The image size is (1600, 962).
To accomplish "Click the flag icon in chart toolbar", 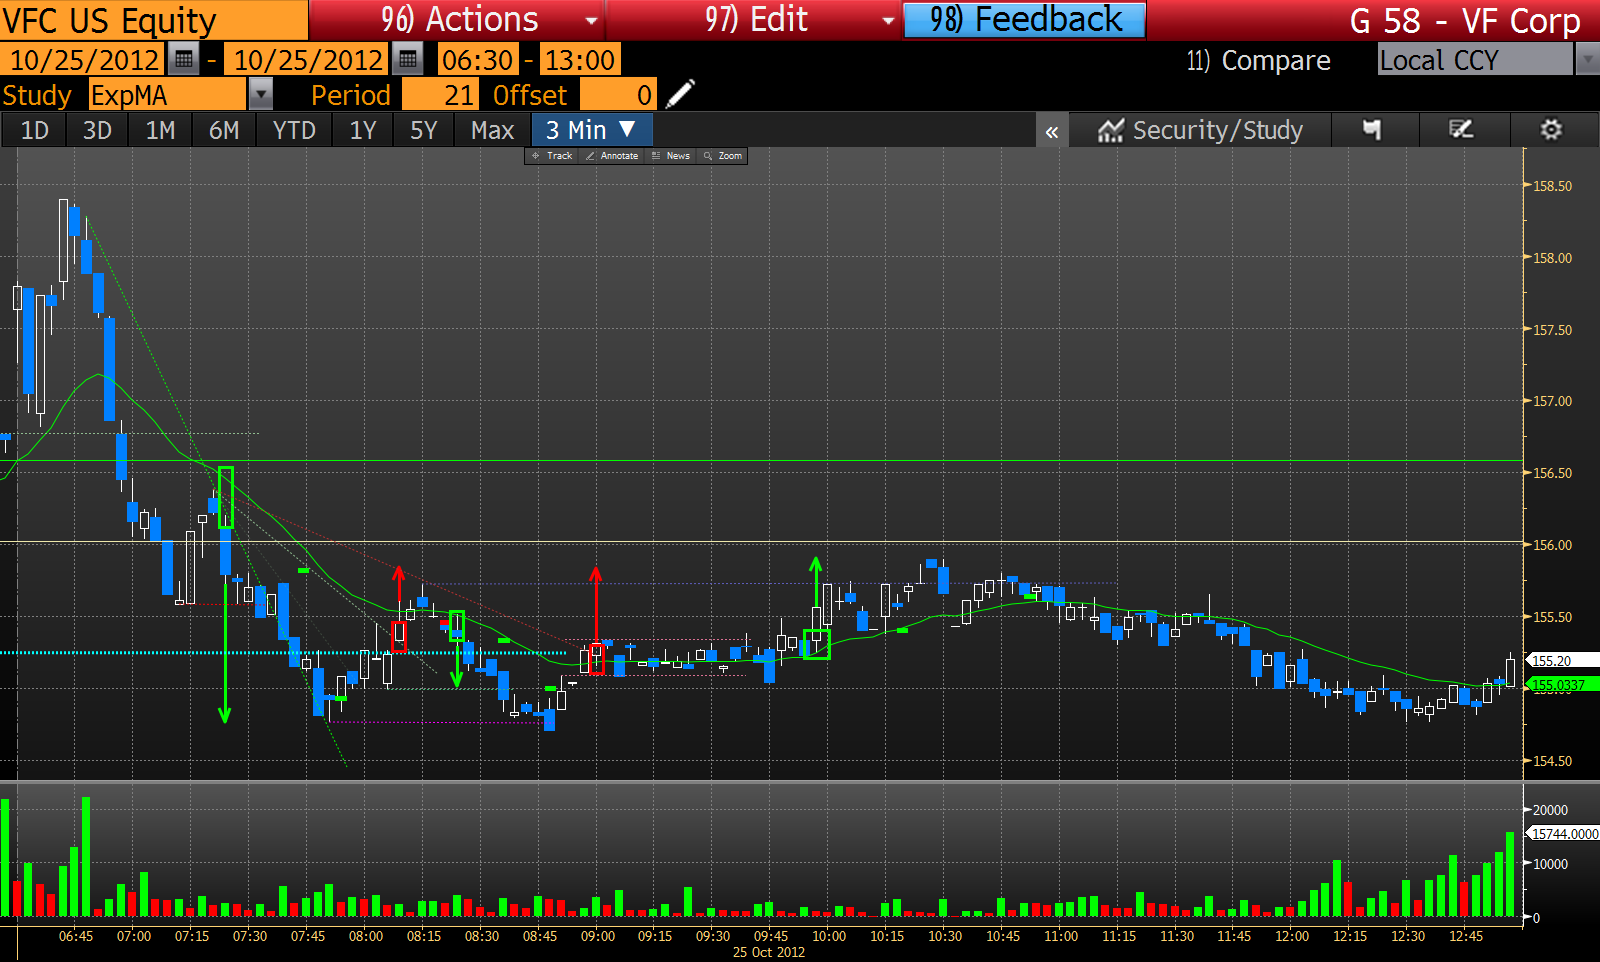I will [1372, 130].
